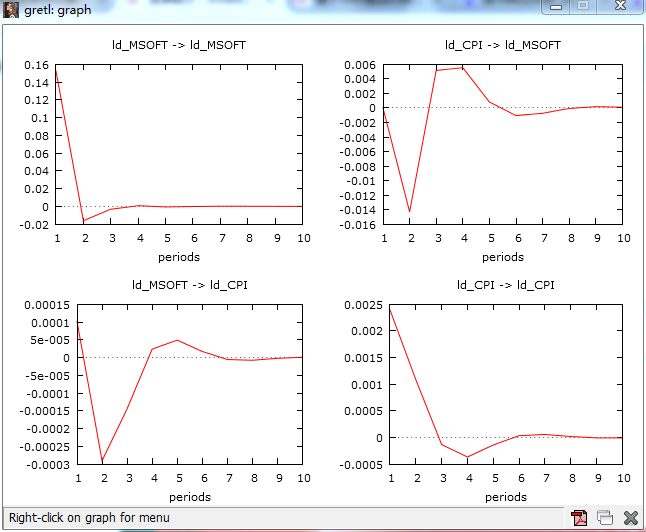The width and height of the screenshot is (646, 532).
Task: Click the 'gretl: graph' window title text
Action: click(58, 9)
